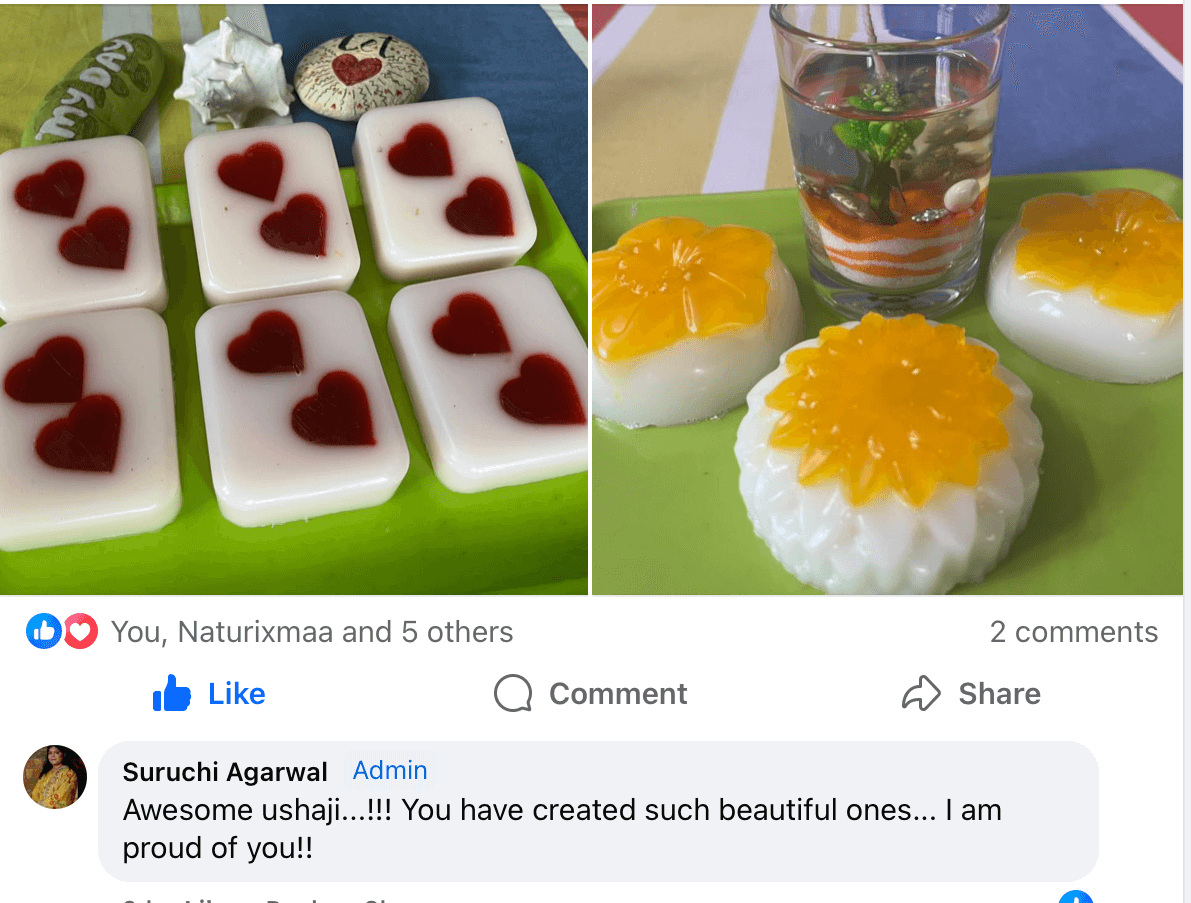Click the Admin badge beside Suruchi Agarwal
Viewport: 1191px width, 903px height.
pos(390,770)
